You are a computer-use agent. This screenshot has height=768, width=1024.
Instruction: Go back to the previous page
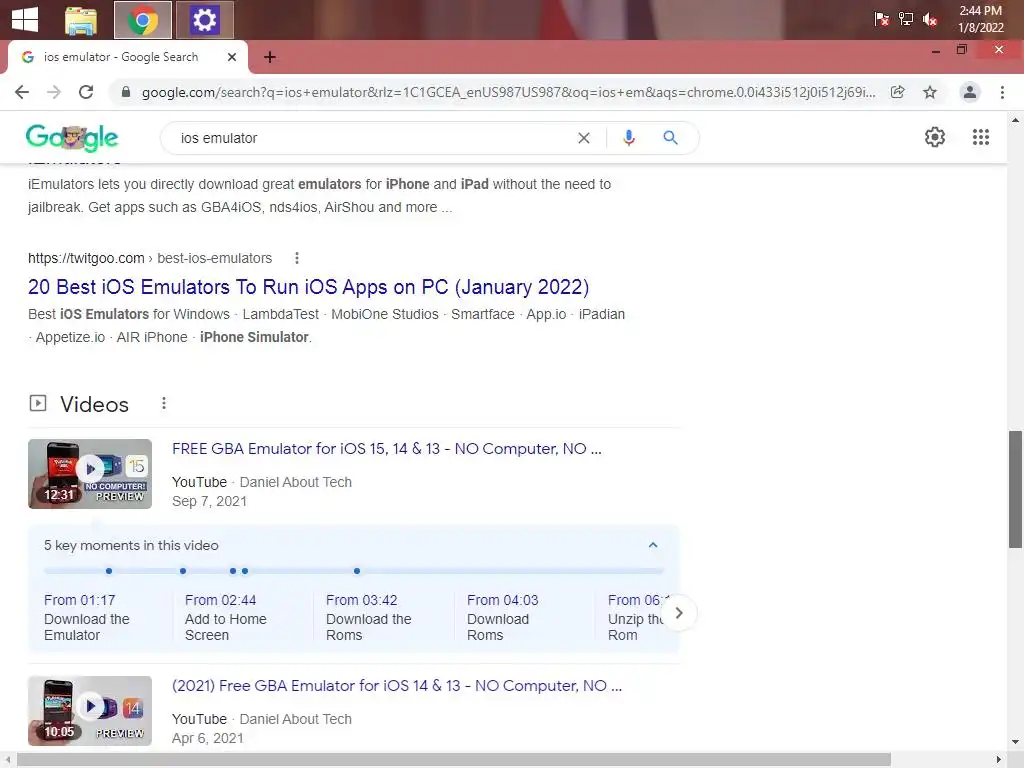(x=22, y=92)
